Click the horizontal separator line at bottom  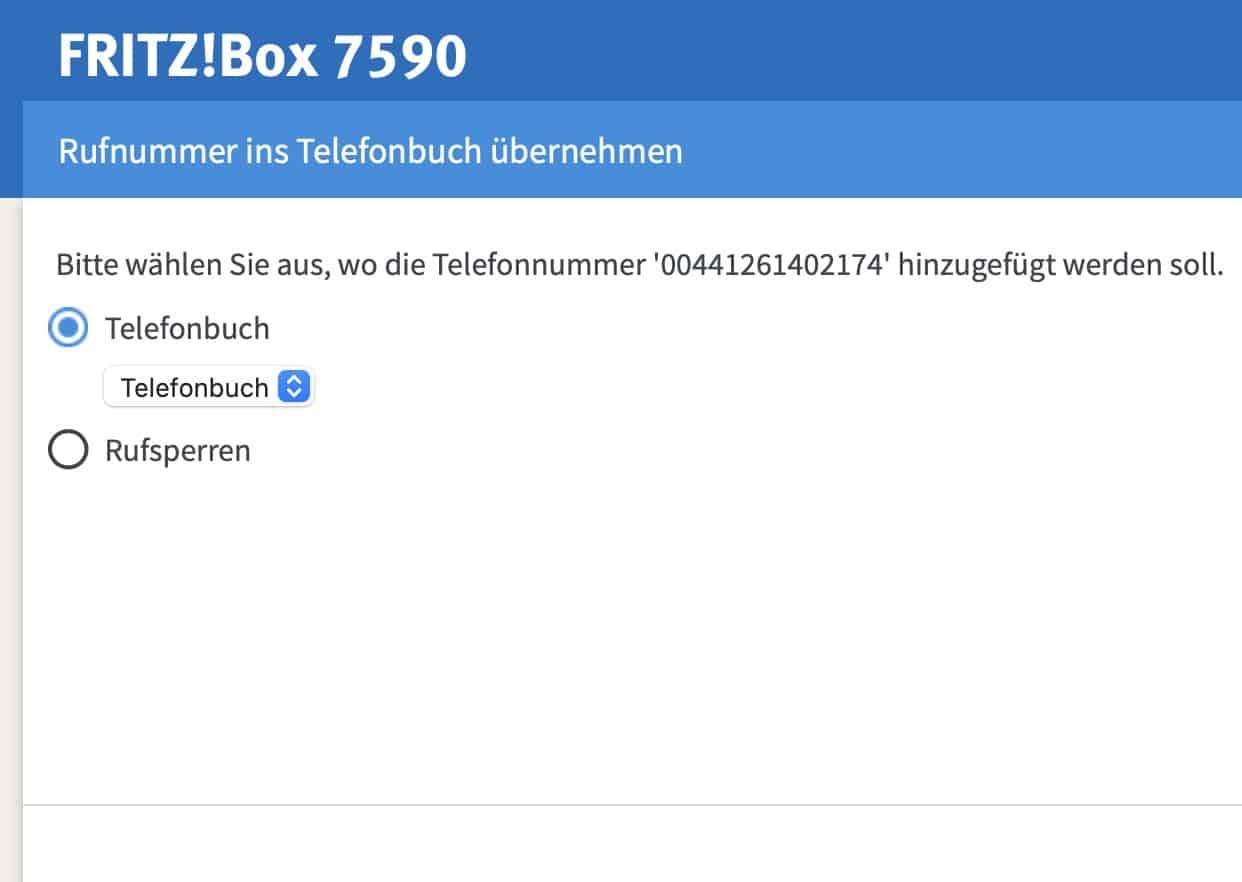pyautogui.click(x=630, y=804)
